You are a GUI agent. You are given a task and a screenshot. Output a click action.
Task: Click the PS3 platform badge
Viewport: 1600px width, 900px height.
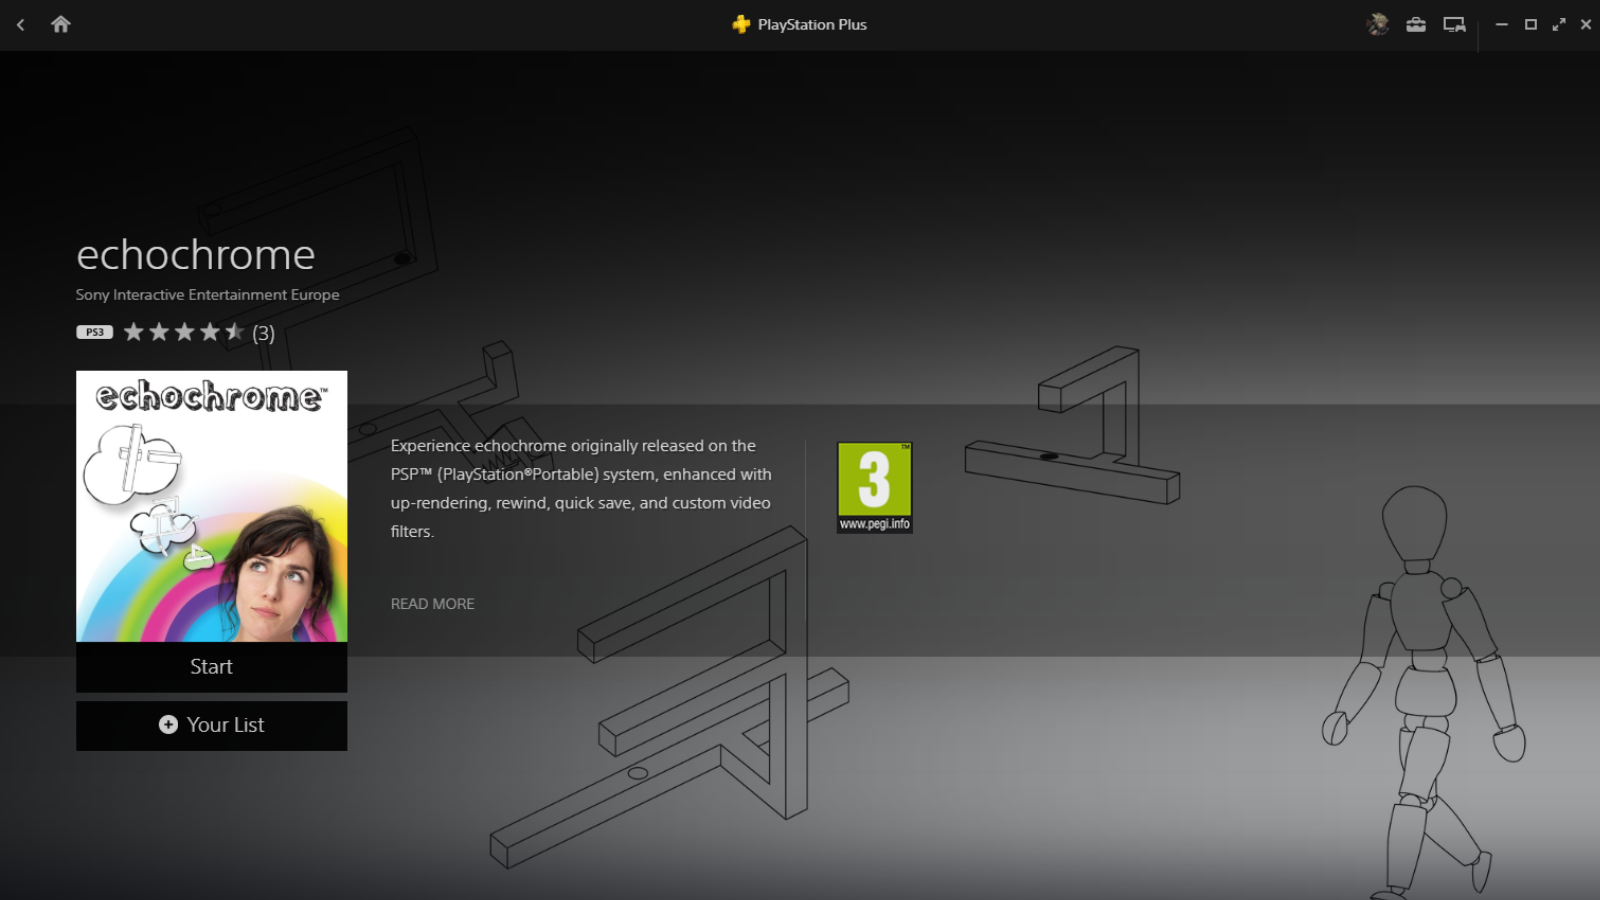tap(94, 332)
